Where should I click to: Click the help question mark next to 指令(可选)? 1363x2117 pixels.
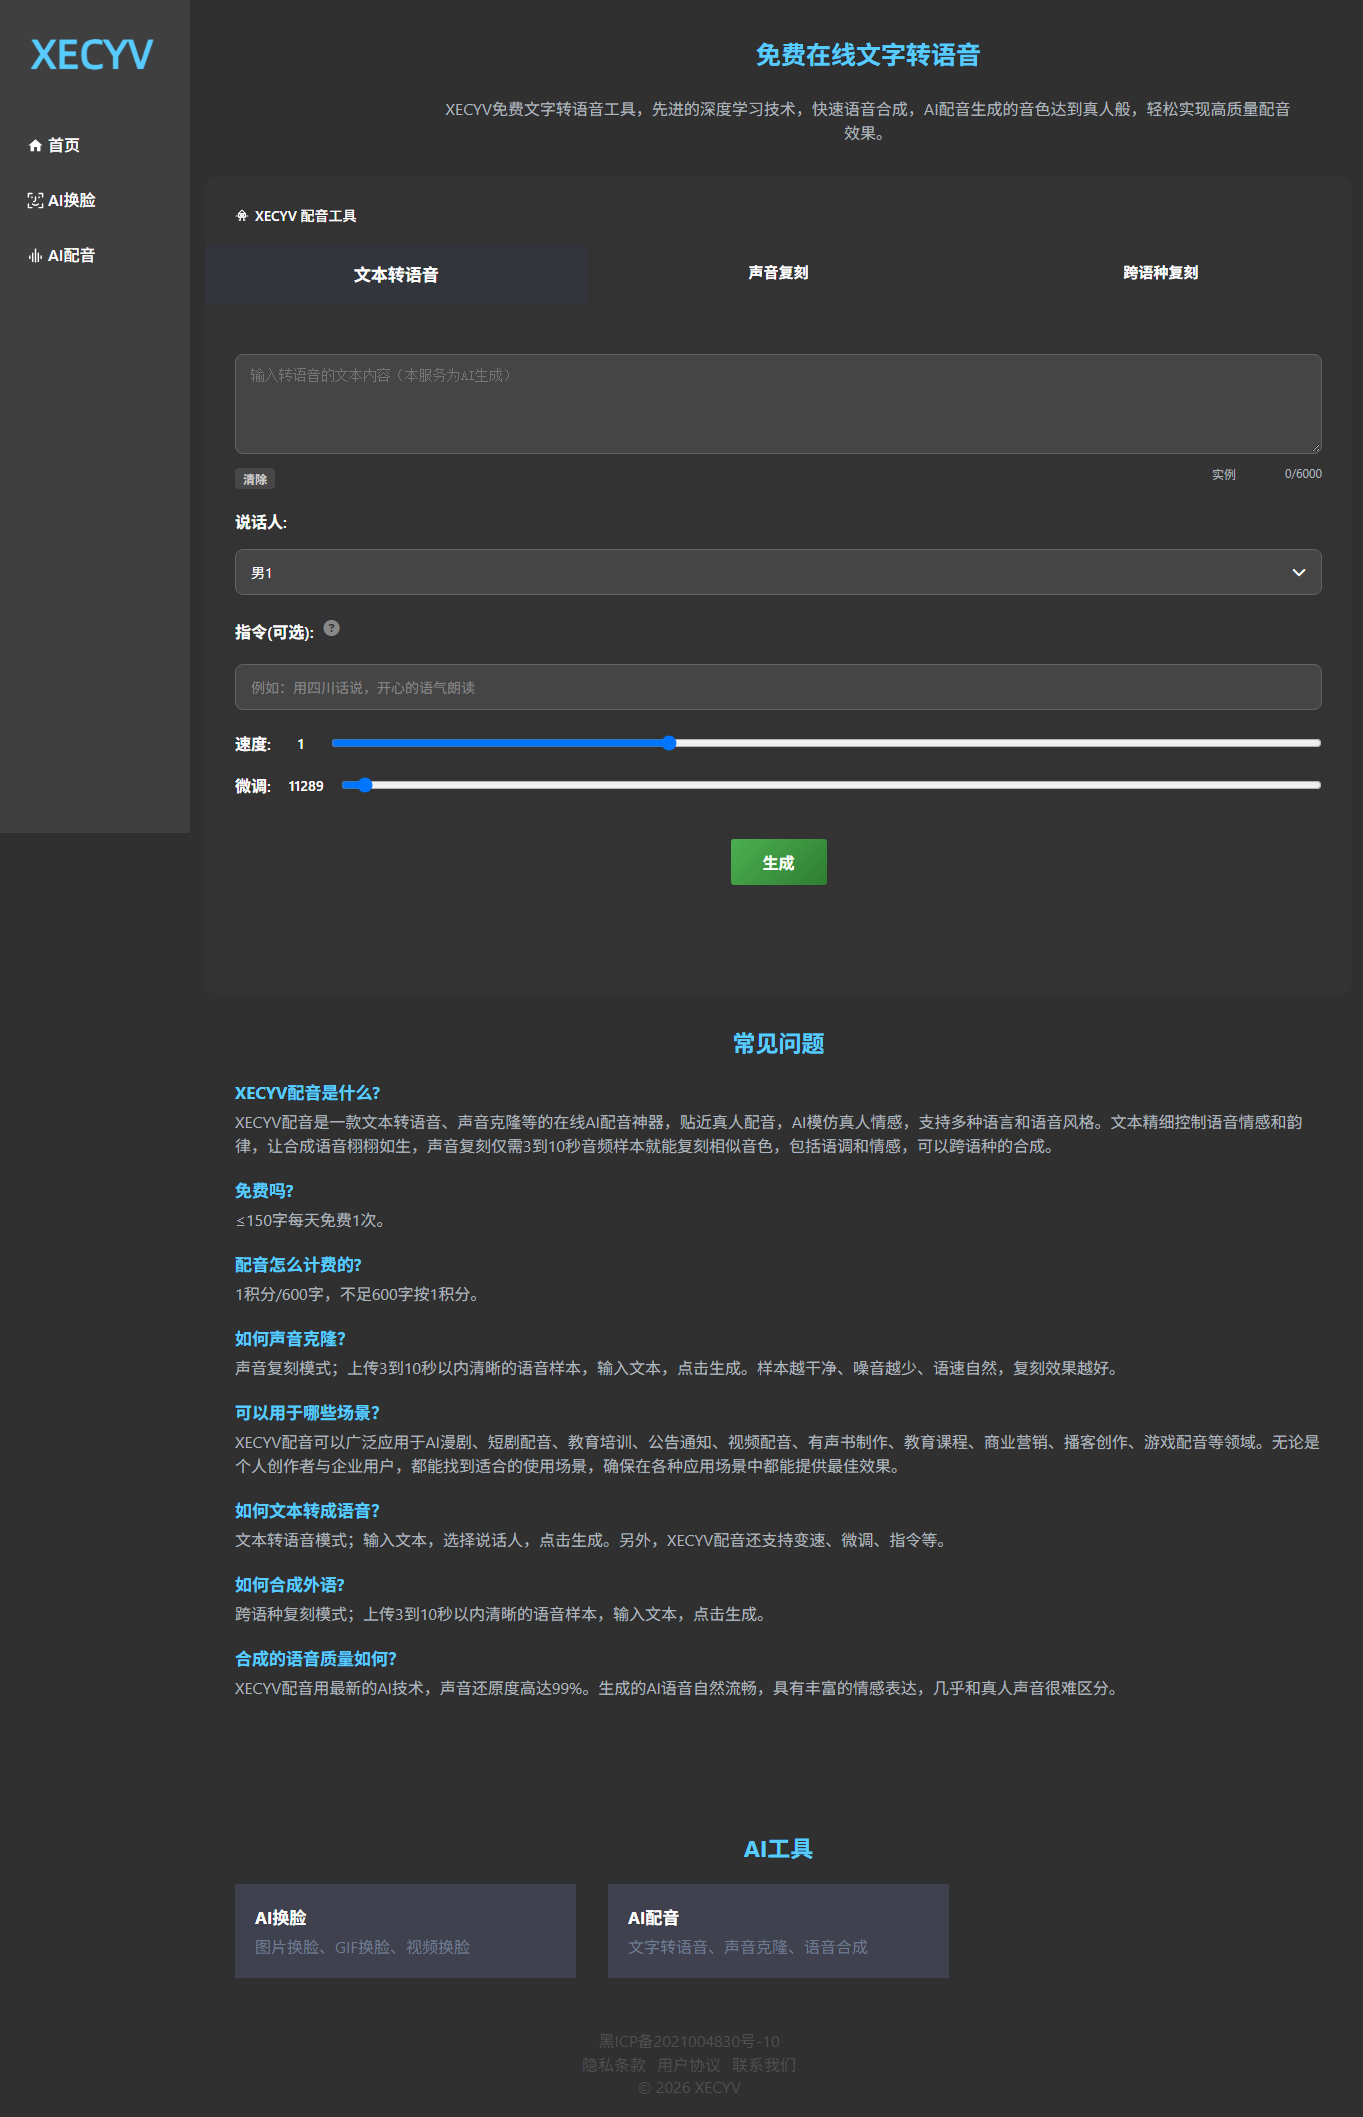pos(332,629)
